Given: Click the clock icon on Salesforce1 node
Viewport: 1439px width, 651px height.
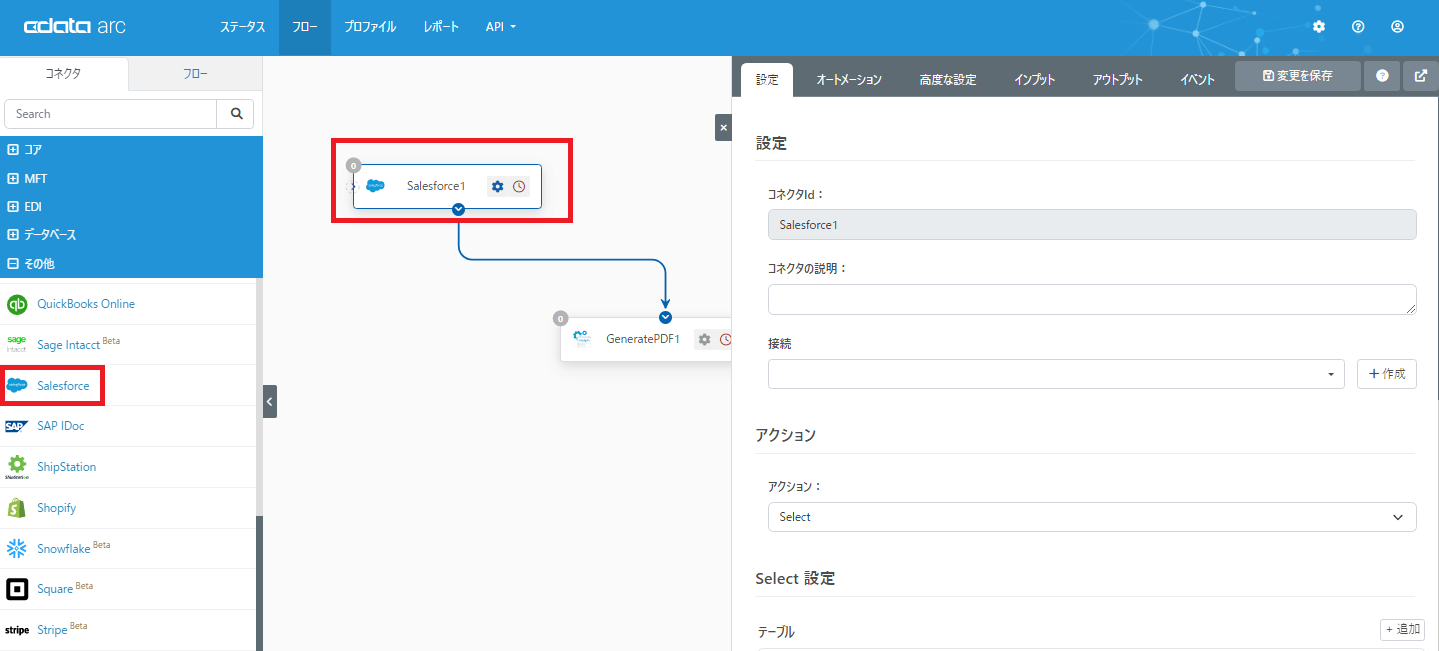Looking at the screenshot, I should pos(519,186).
